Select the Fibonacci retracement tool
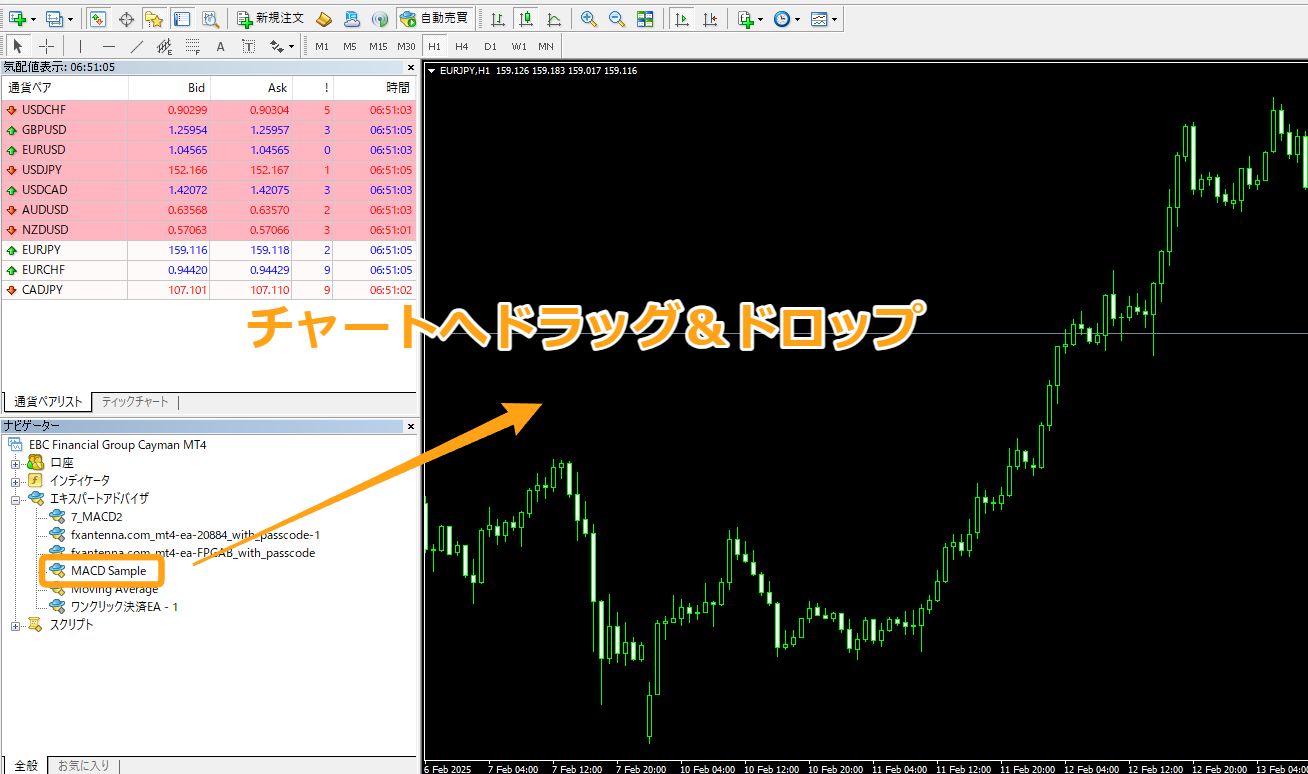Image resolution: width=1308 pixels, height=774 pixels. 193,46
